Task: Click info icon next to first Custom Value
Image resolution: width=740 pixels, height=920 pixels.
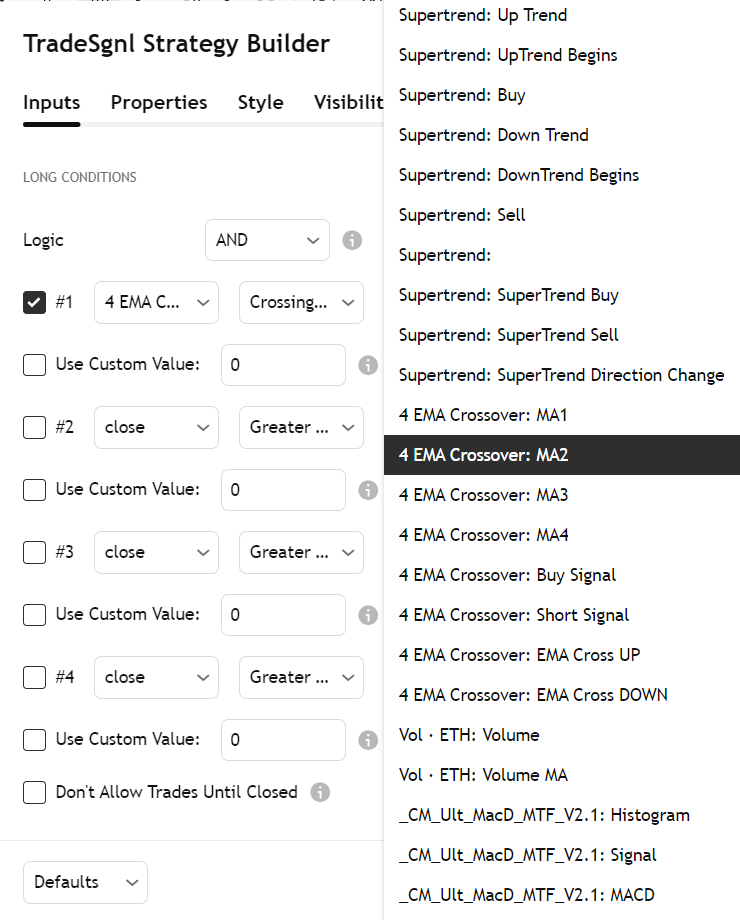Action: (368, 365)
